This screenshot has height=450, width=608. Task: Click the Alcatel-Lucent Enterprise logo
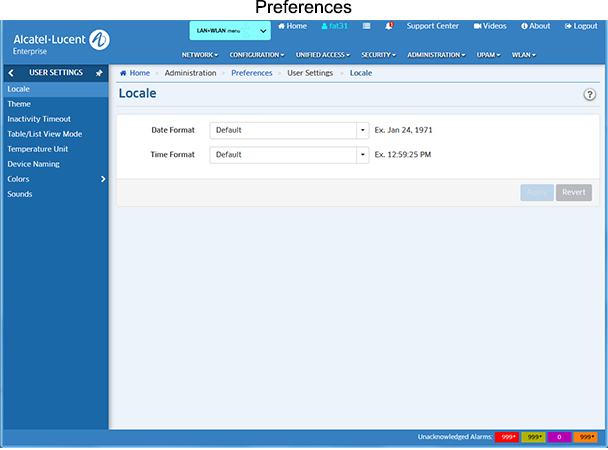click(x=60, y=42)
